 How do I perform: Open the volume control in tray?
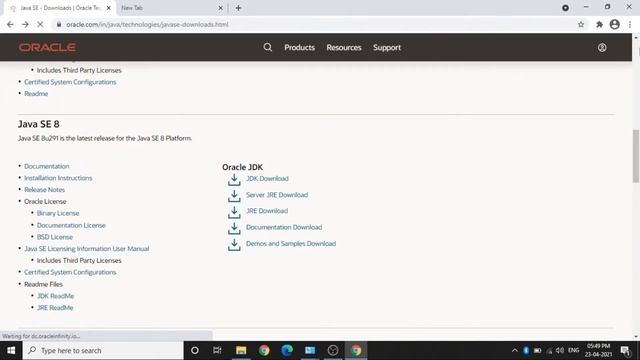[560, 350]
